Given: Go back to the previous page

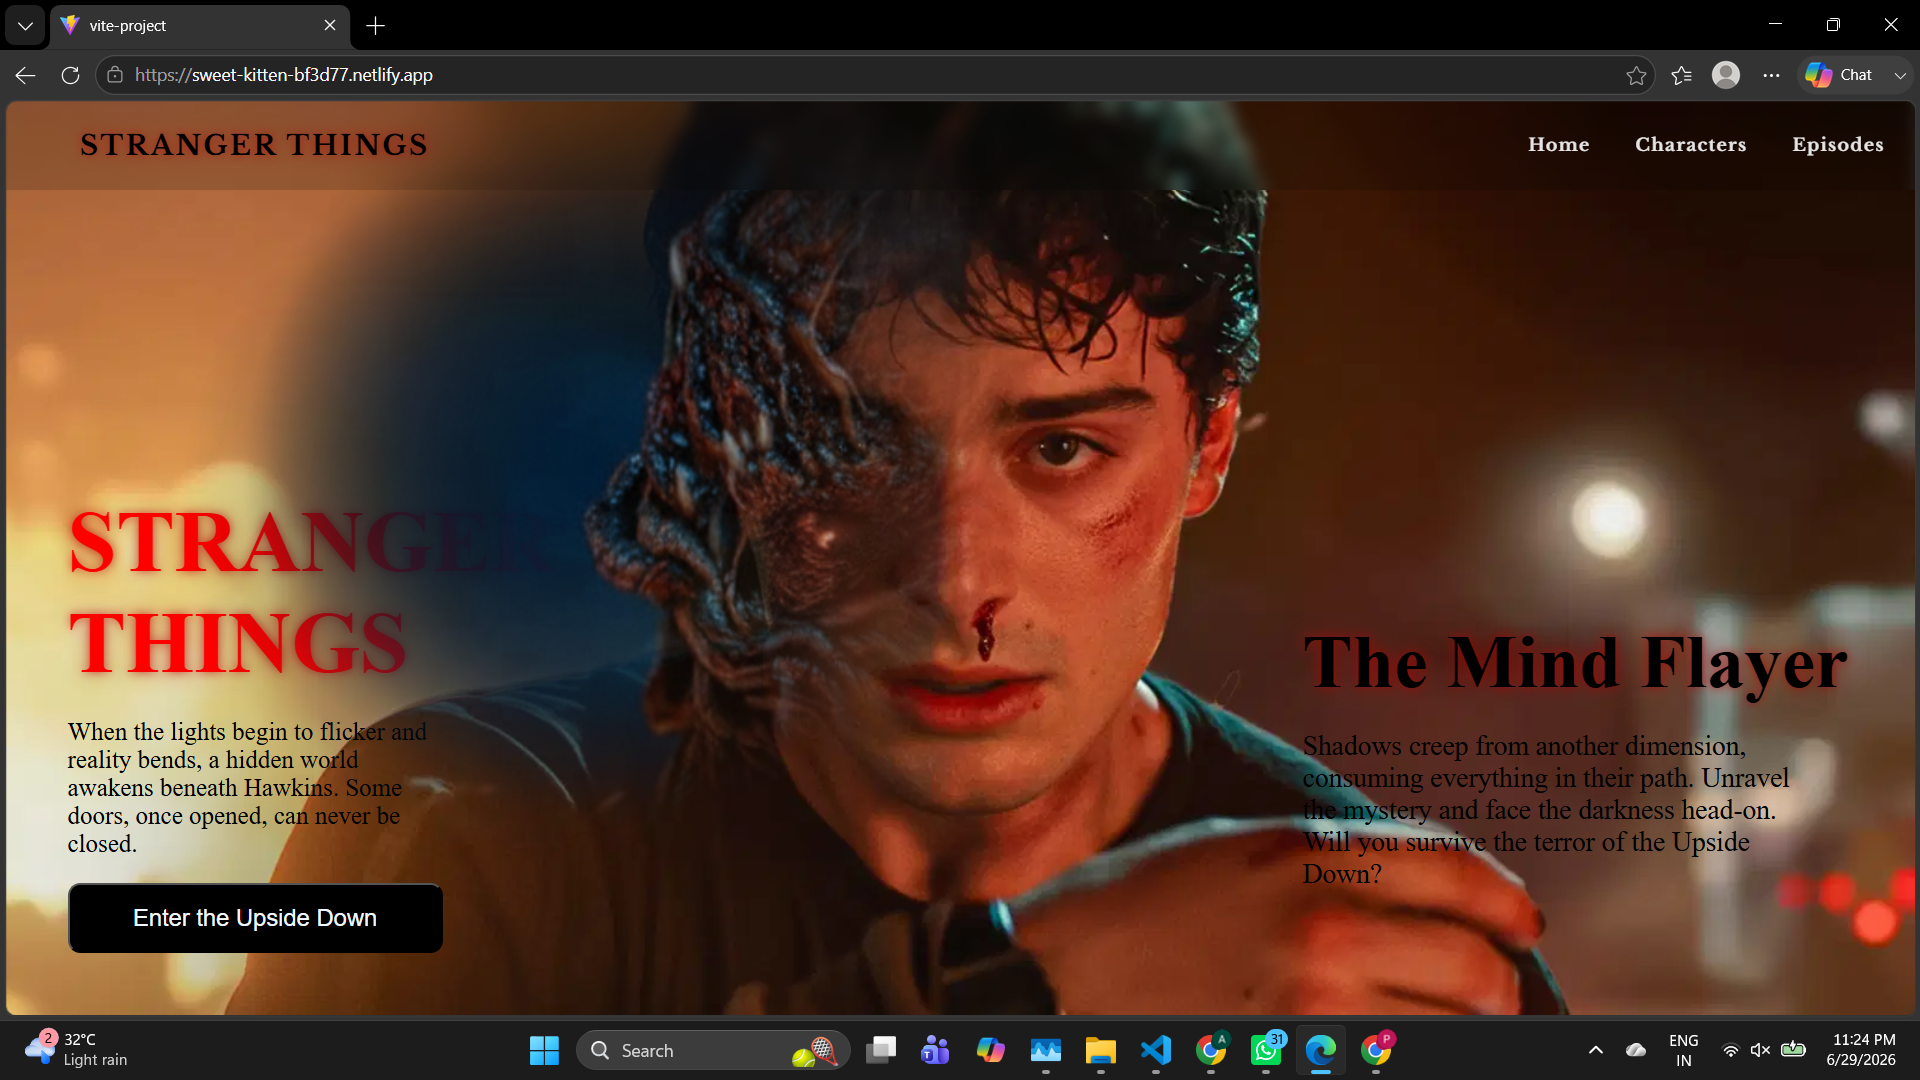Looking at the screenshot, I should (x=26, y=75).
